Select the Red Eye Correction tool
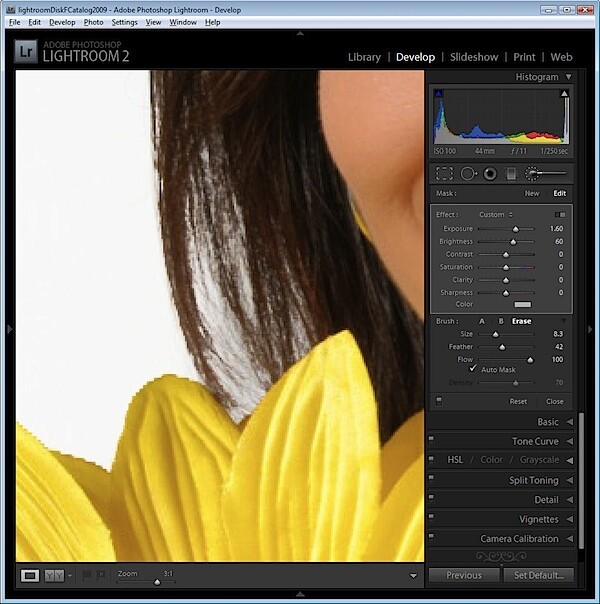Viewport: 600px width, 604px height. (x=490, y=174)
